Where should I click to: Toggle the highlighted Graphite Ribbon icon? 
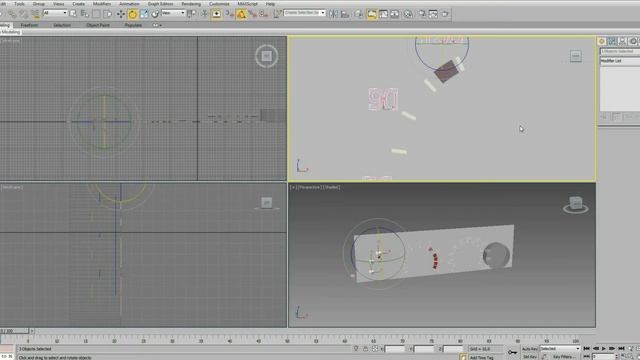(371, 14)
